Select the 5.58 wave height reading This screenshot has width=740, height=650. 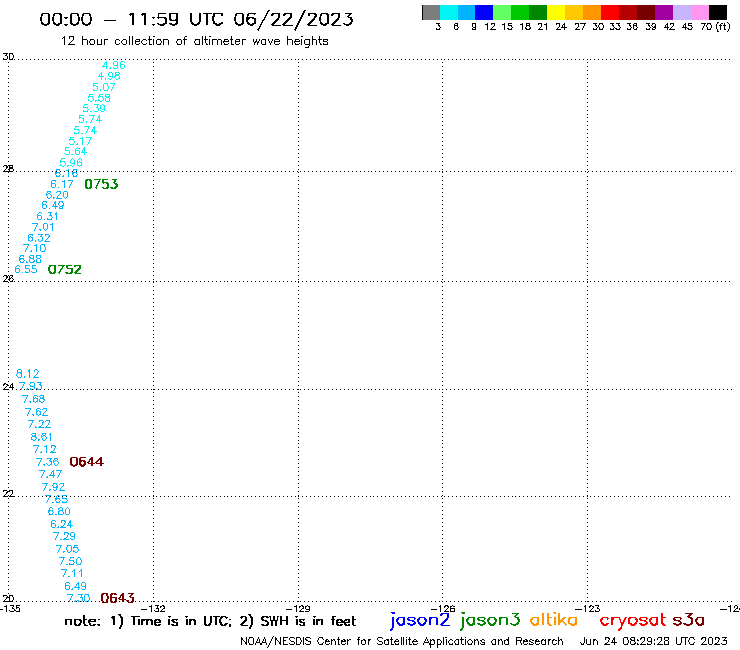click(99, 98)
